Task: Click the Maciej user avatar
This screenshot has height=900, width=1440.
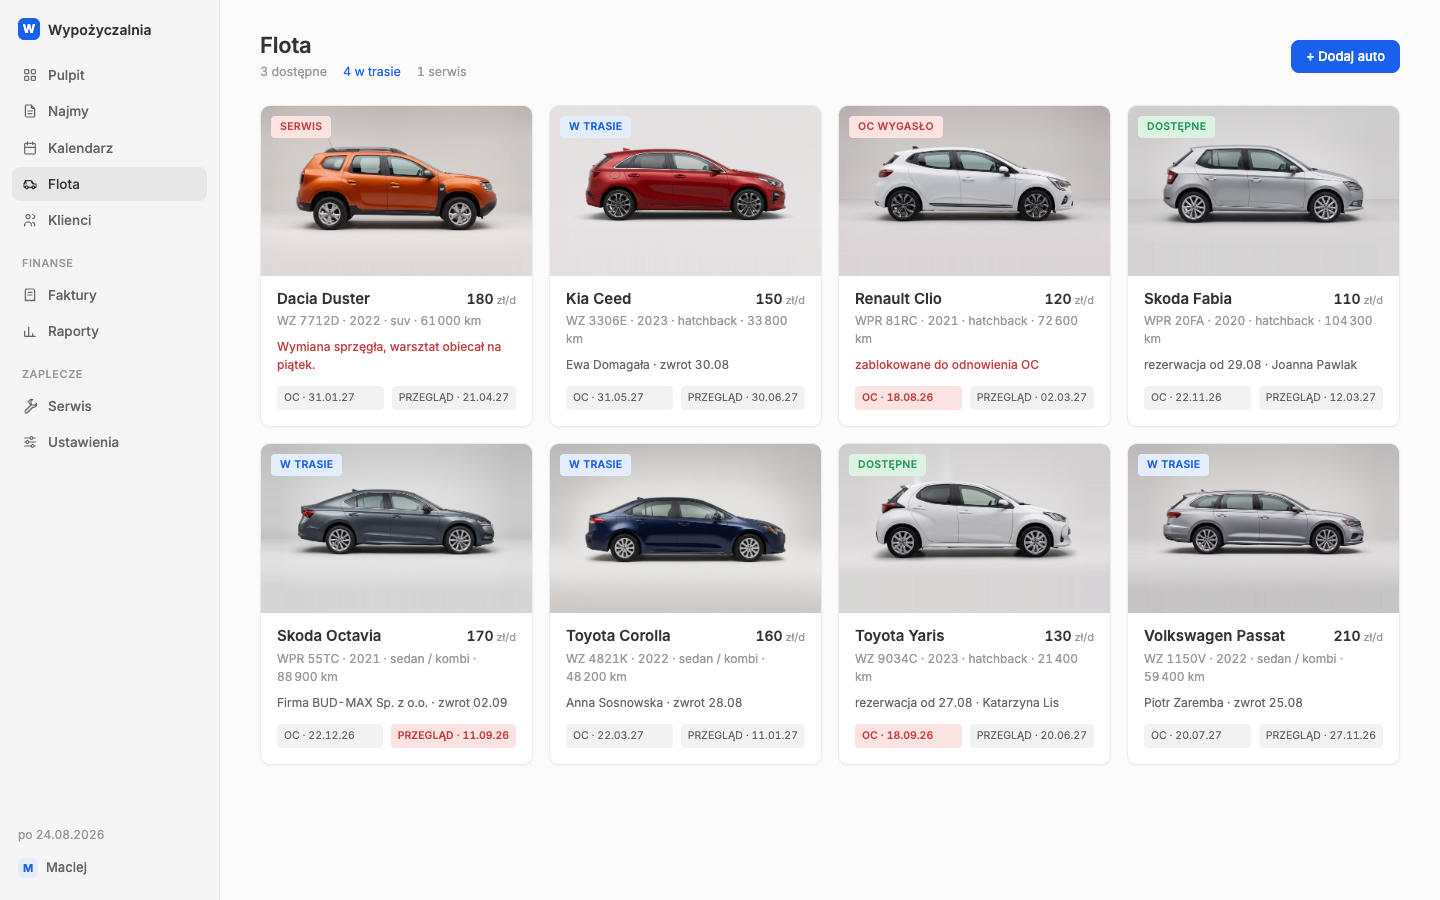Action: tap(28, 868)
